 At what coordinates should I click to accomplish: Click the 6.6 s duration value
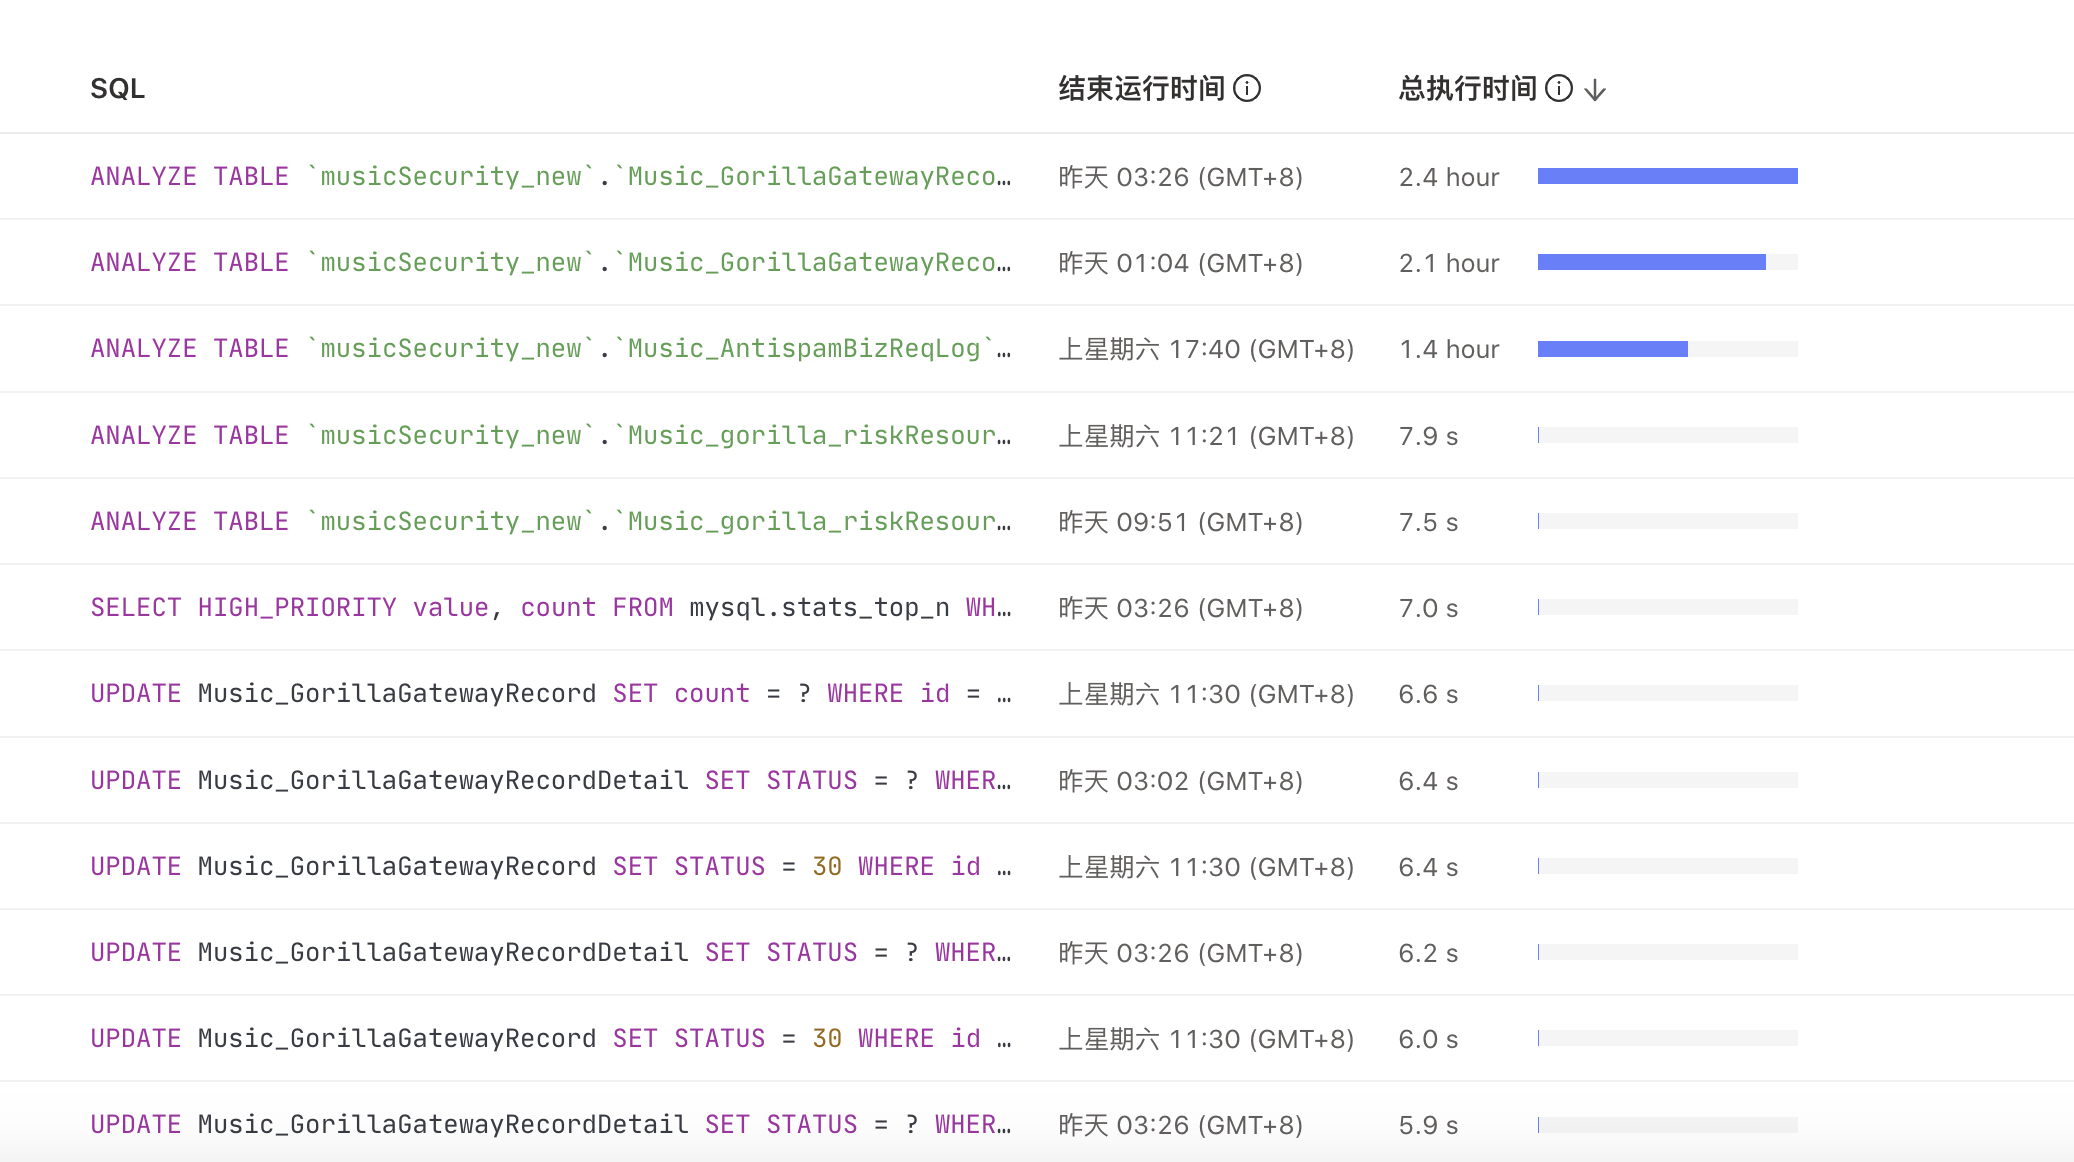click(x=1428, y=694)
